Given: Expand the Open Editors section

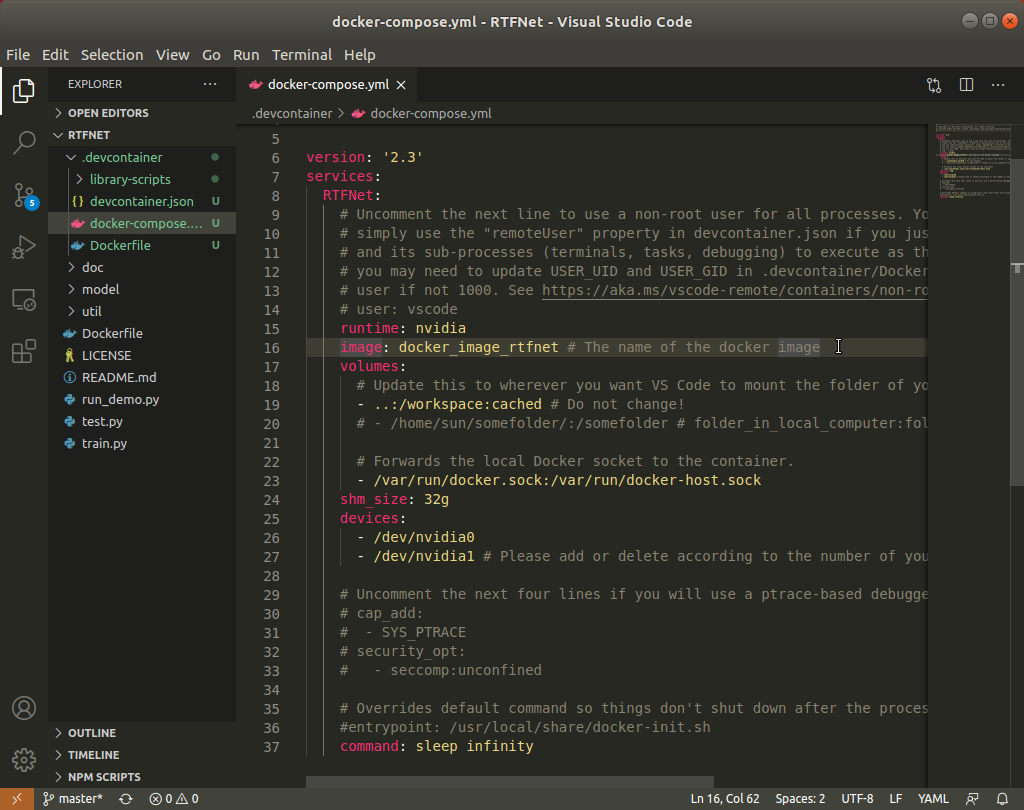Looking at the screenshot, I should (142, 113).
